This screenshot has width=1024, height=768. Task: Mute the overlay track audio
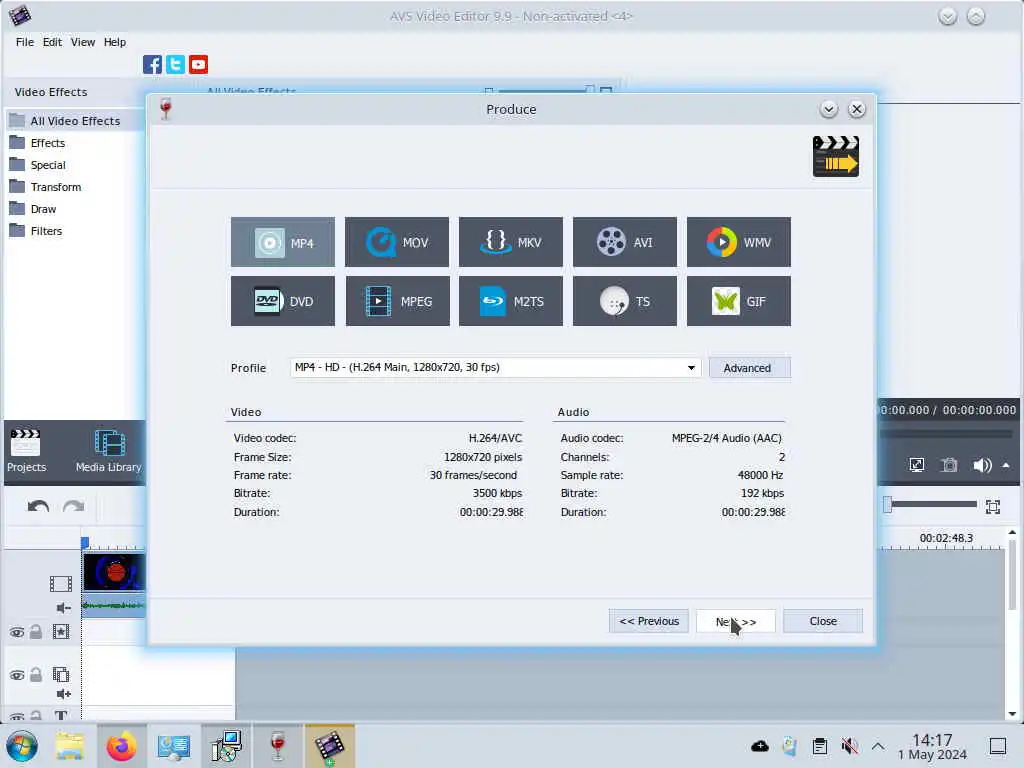[x=63, y=694]
